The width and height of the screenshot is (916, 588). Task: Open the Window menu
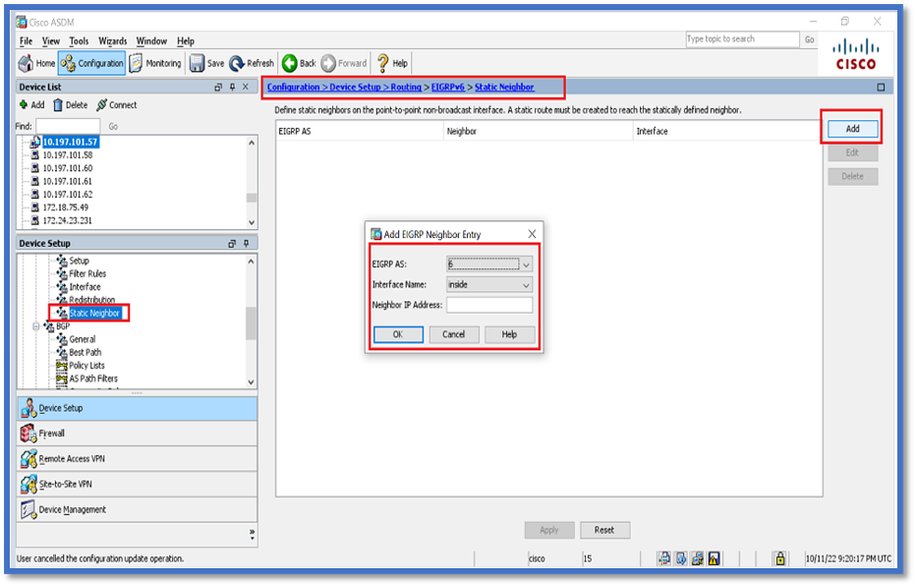[151, 41]
